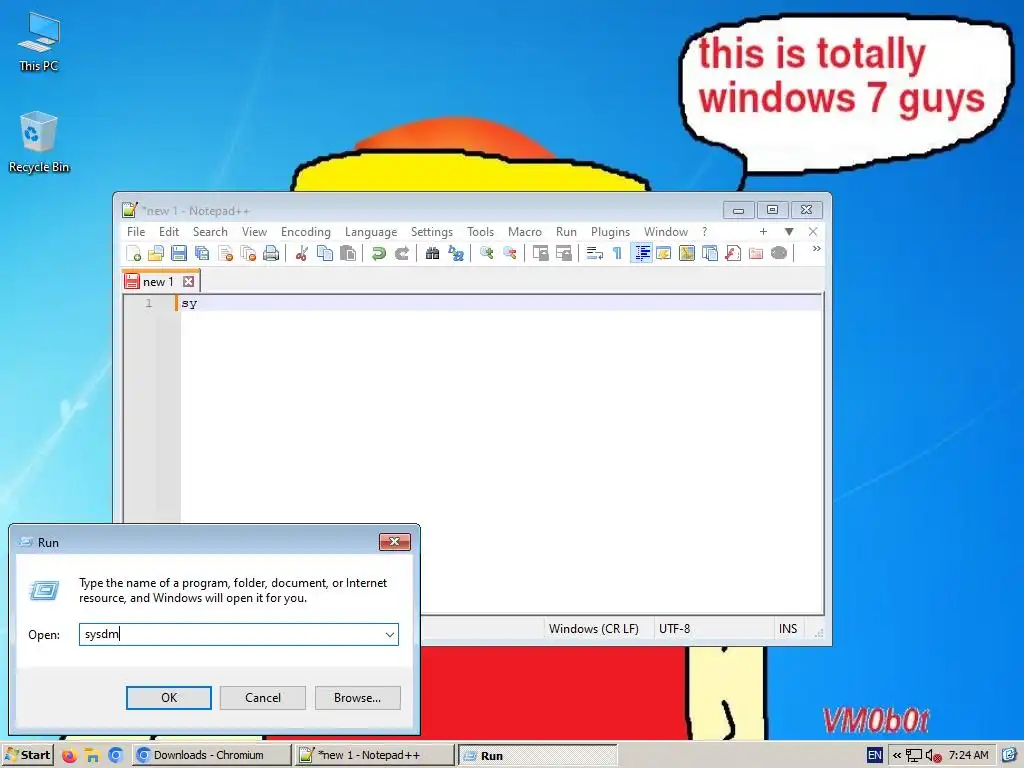Click the Print toolbar icon
The width and height of the screenshot is (1024, 768).
coord(271,253)
